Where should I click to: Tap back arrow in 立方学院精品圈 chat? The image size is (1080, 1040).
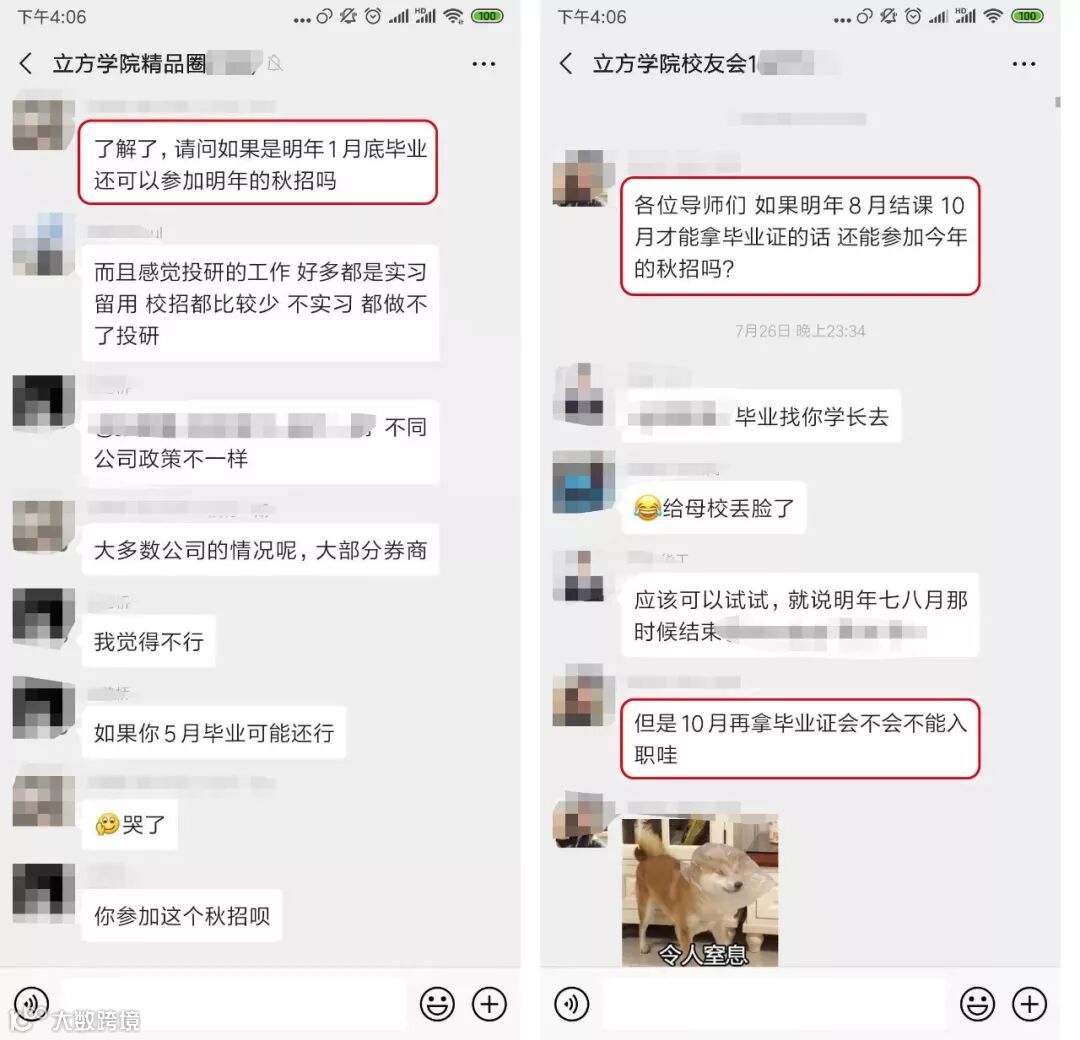(26, 63)
